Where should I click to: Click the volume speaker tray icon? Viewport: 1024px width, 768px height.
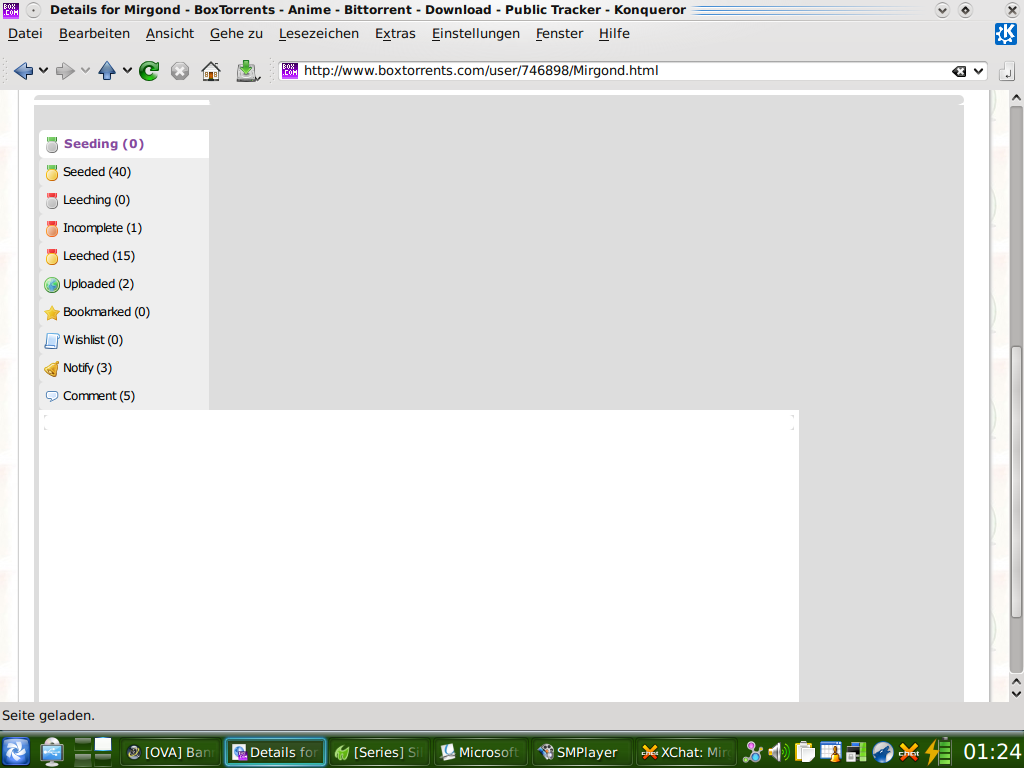[x=778, y=752]
